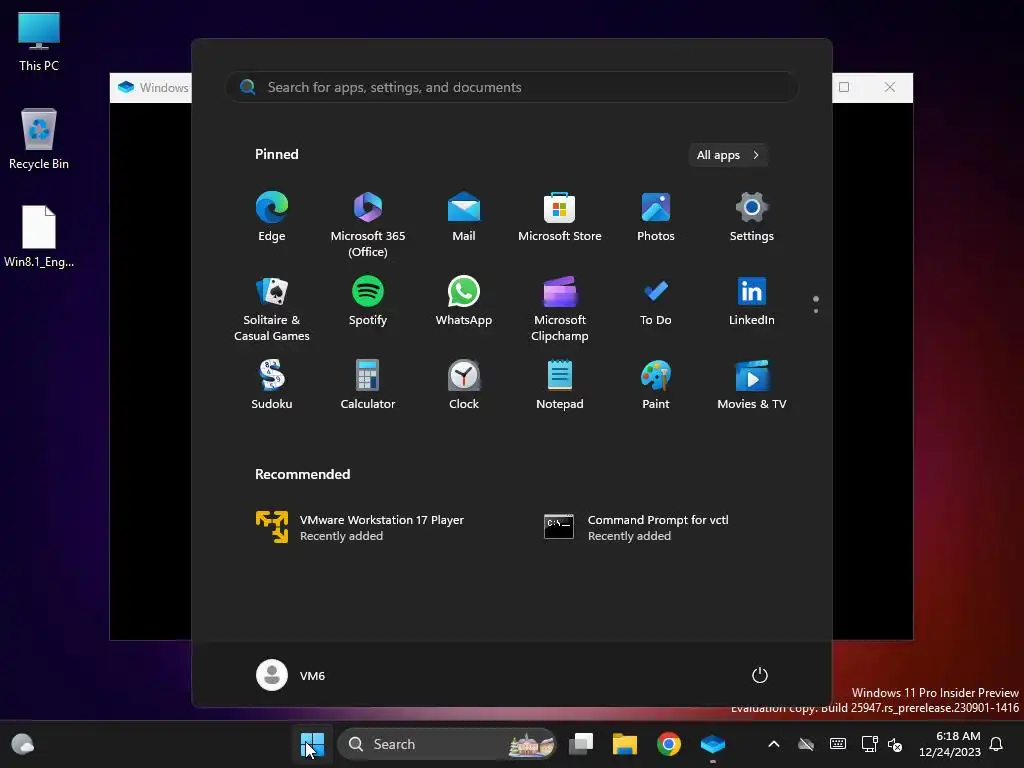
Task: Launch Movies & TV
Action: pos(752,385)
